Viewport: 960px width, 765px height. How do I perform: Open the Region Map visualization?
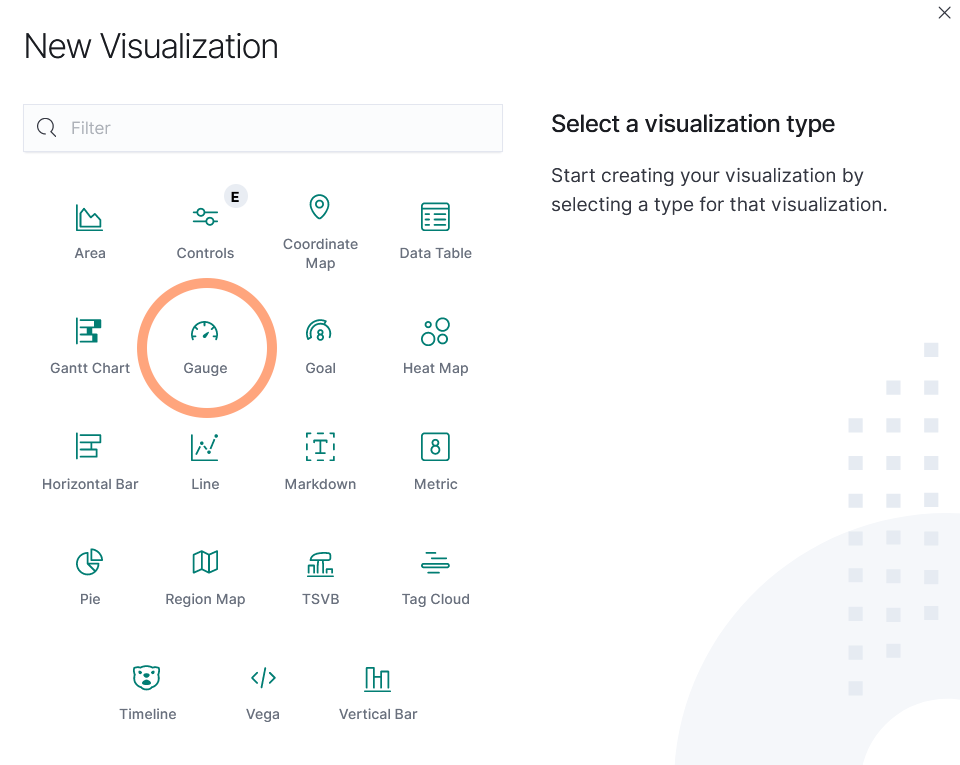[x=205, y=563]
